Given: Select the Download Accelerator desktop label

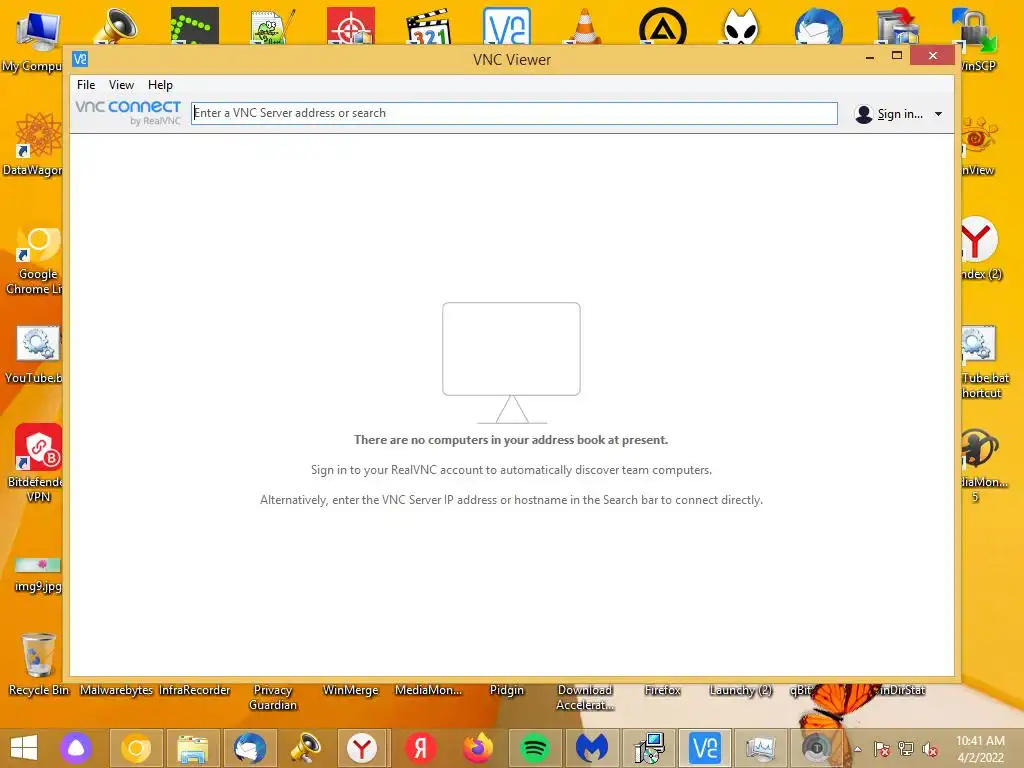Looking at the screenshot, I should click(x=585, y=697).
